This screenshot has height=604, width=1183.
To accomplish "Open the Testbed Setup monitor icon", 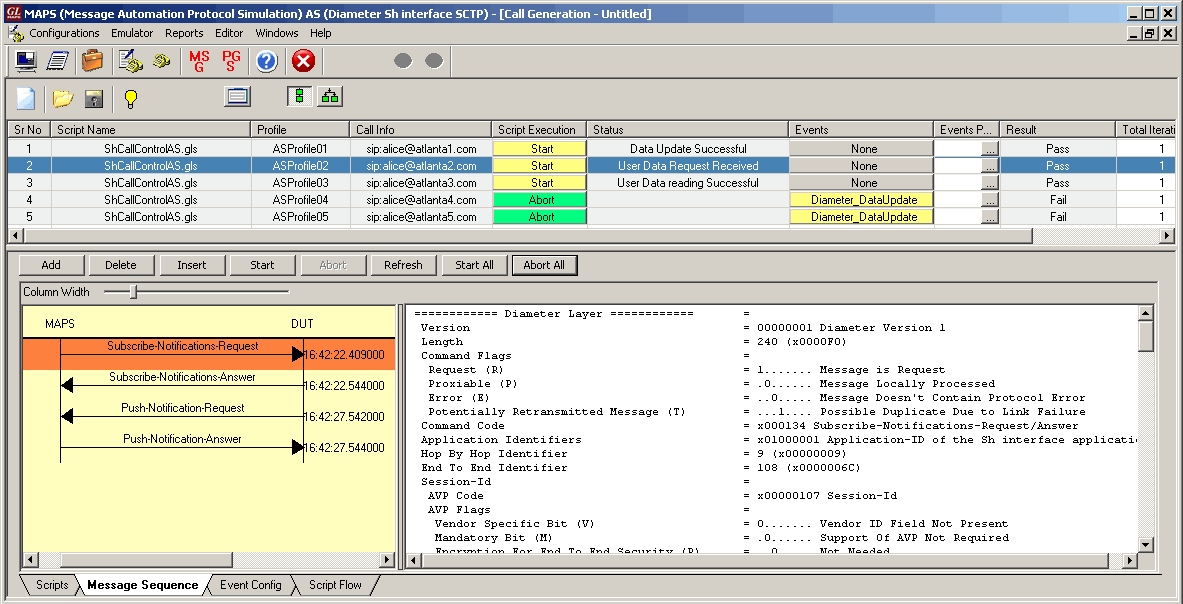I will point(26,61).
